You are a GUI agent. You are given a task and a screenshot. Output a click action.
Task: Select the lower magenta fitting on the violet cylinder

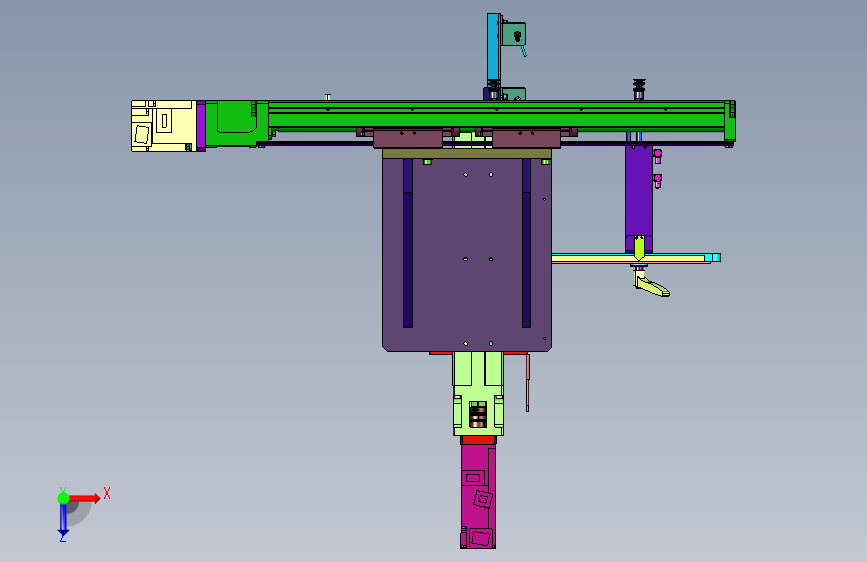(657, 180)
